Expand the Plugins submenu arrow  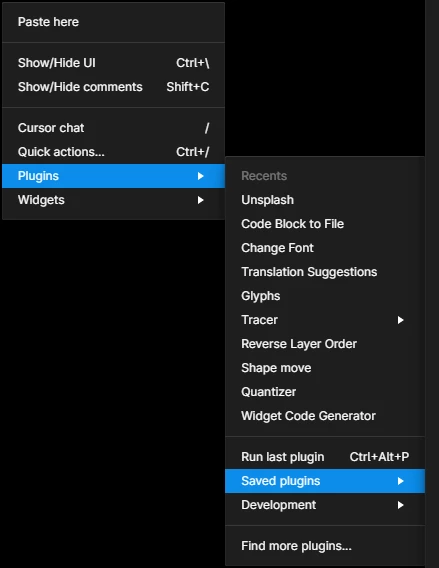pos(200,176)
